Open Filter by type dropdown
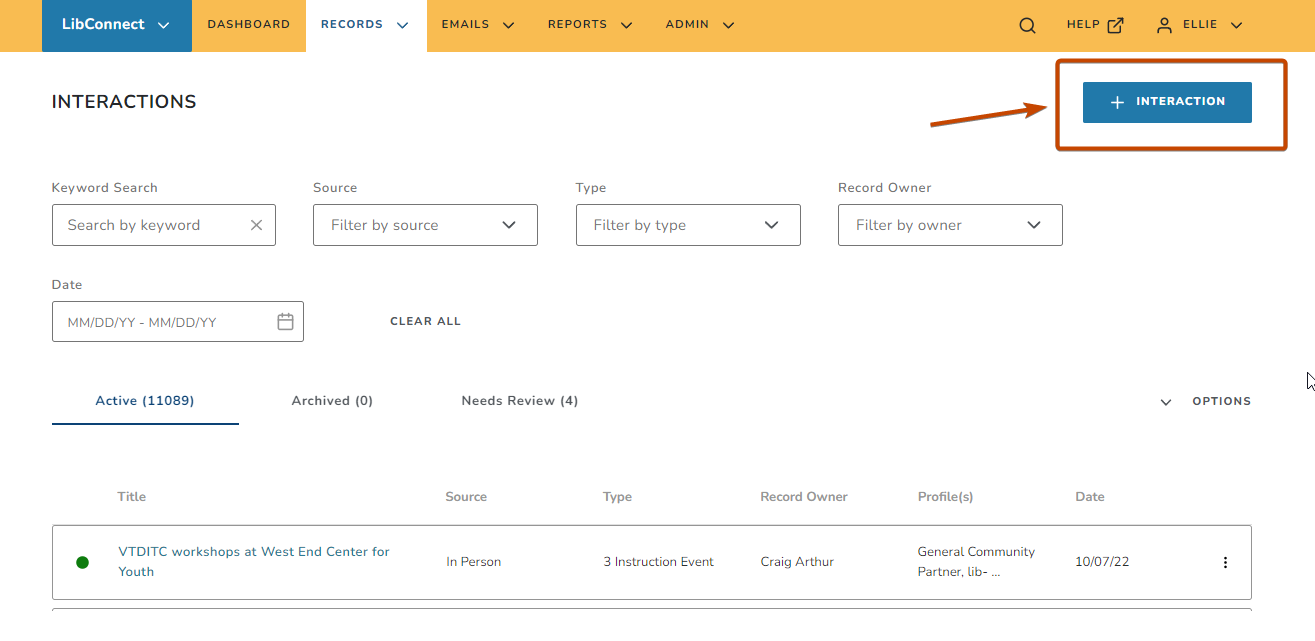 coord(688,225)
